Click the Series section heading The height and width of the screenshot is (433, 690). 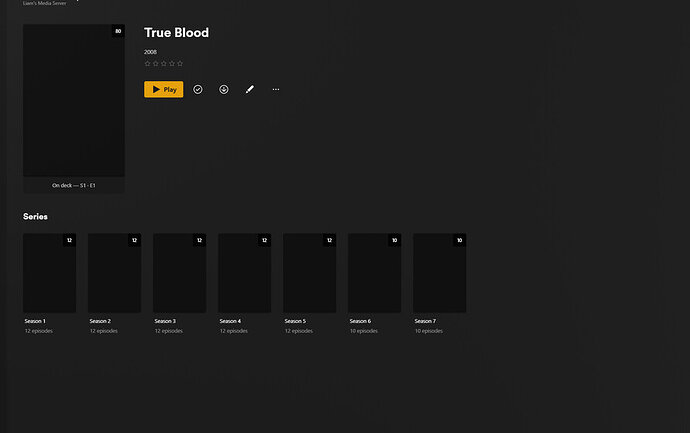[x=35, y=216]
